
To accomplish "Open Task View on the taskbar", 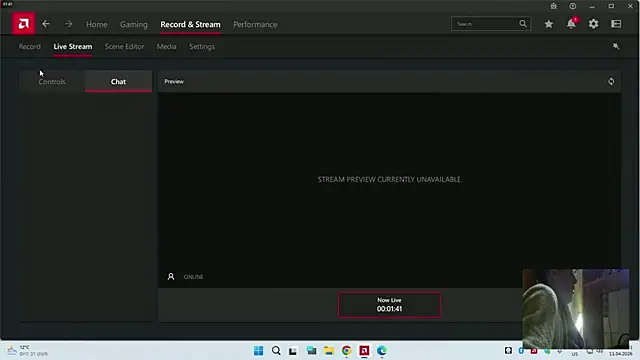I will (x=293, y=351).
